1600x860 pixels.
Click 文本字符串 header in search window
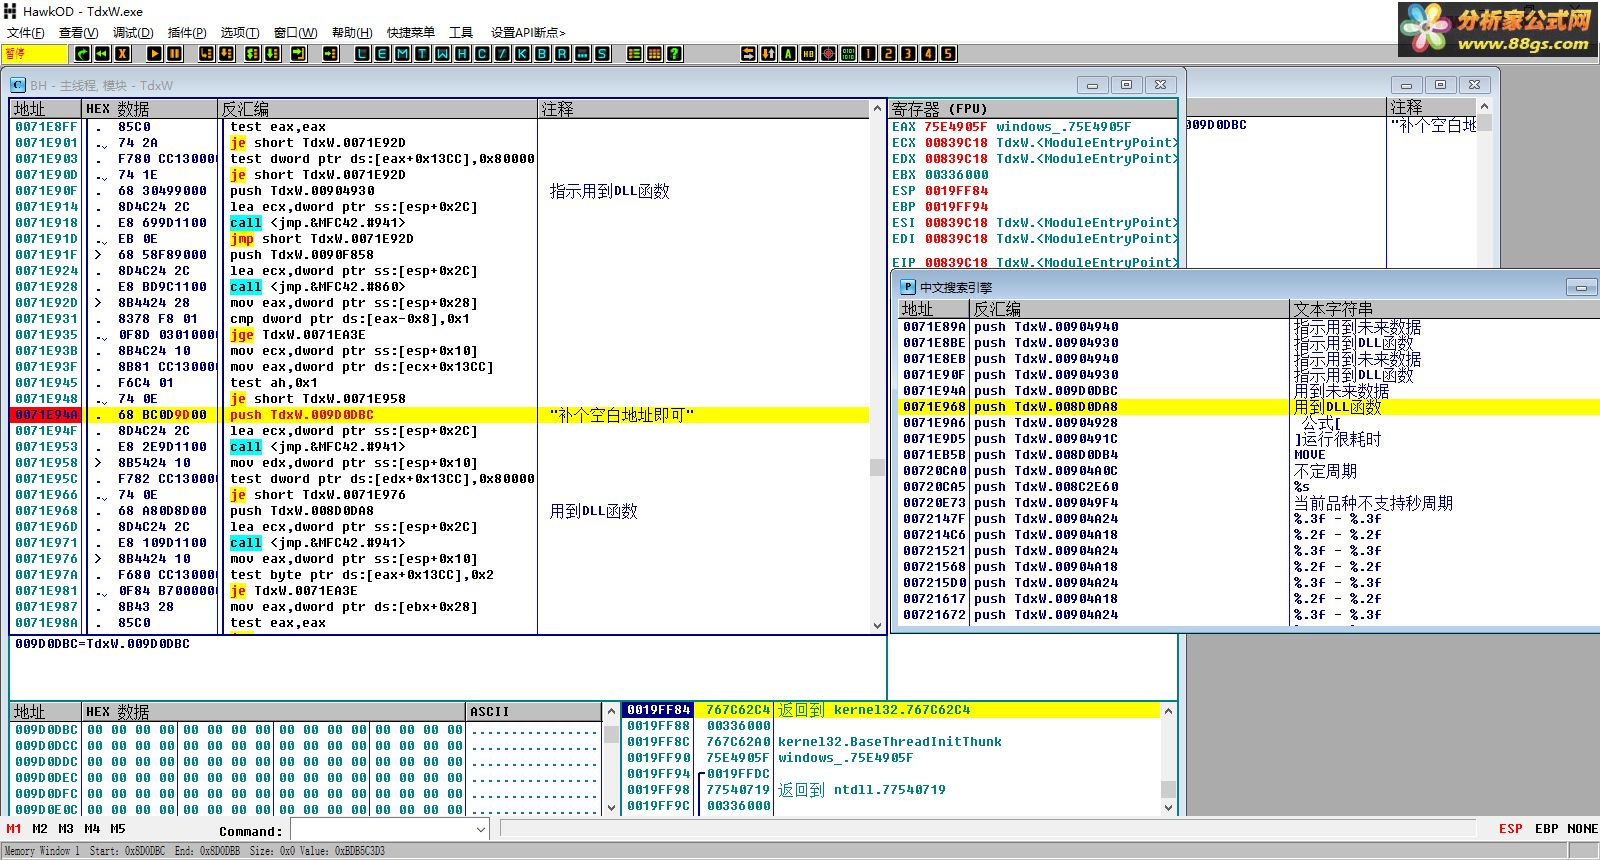1445,309
